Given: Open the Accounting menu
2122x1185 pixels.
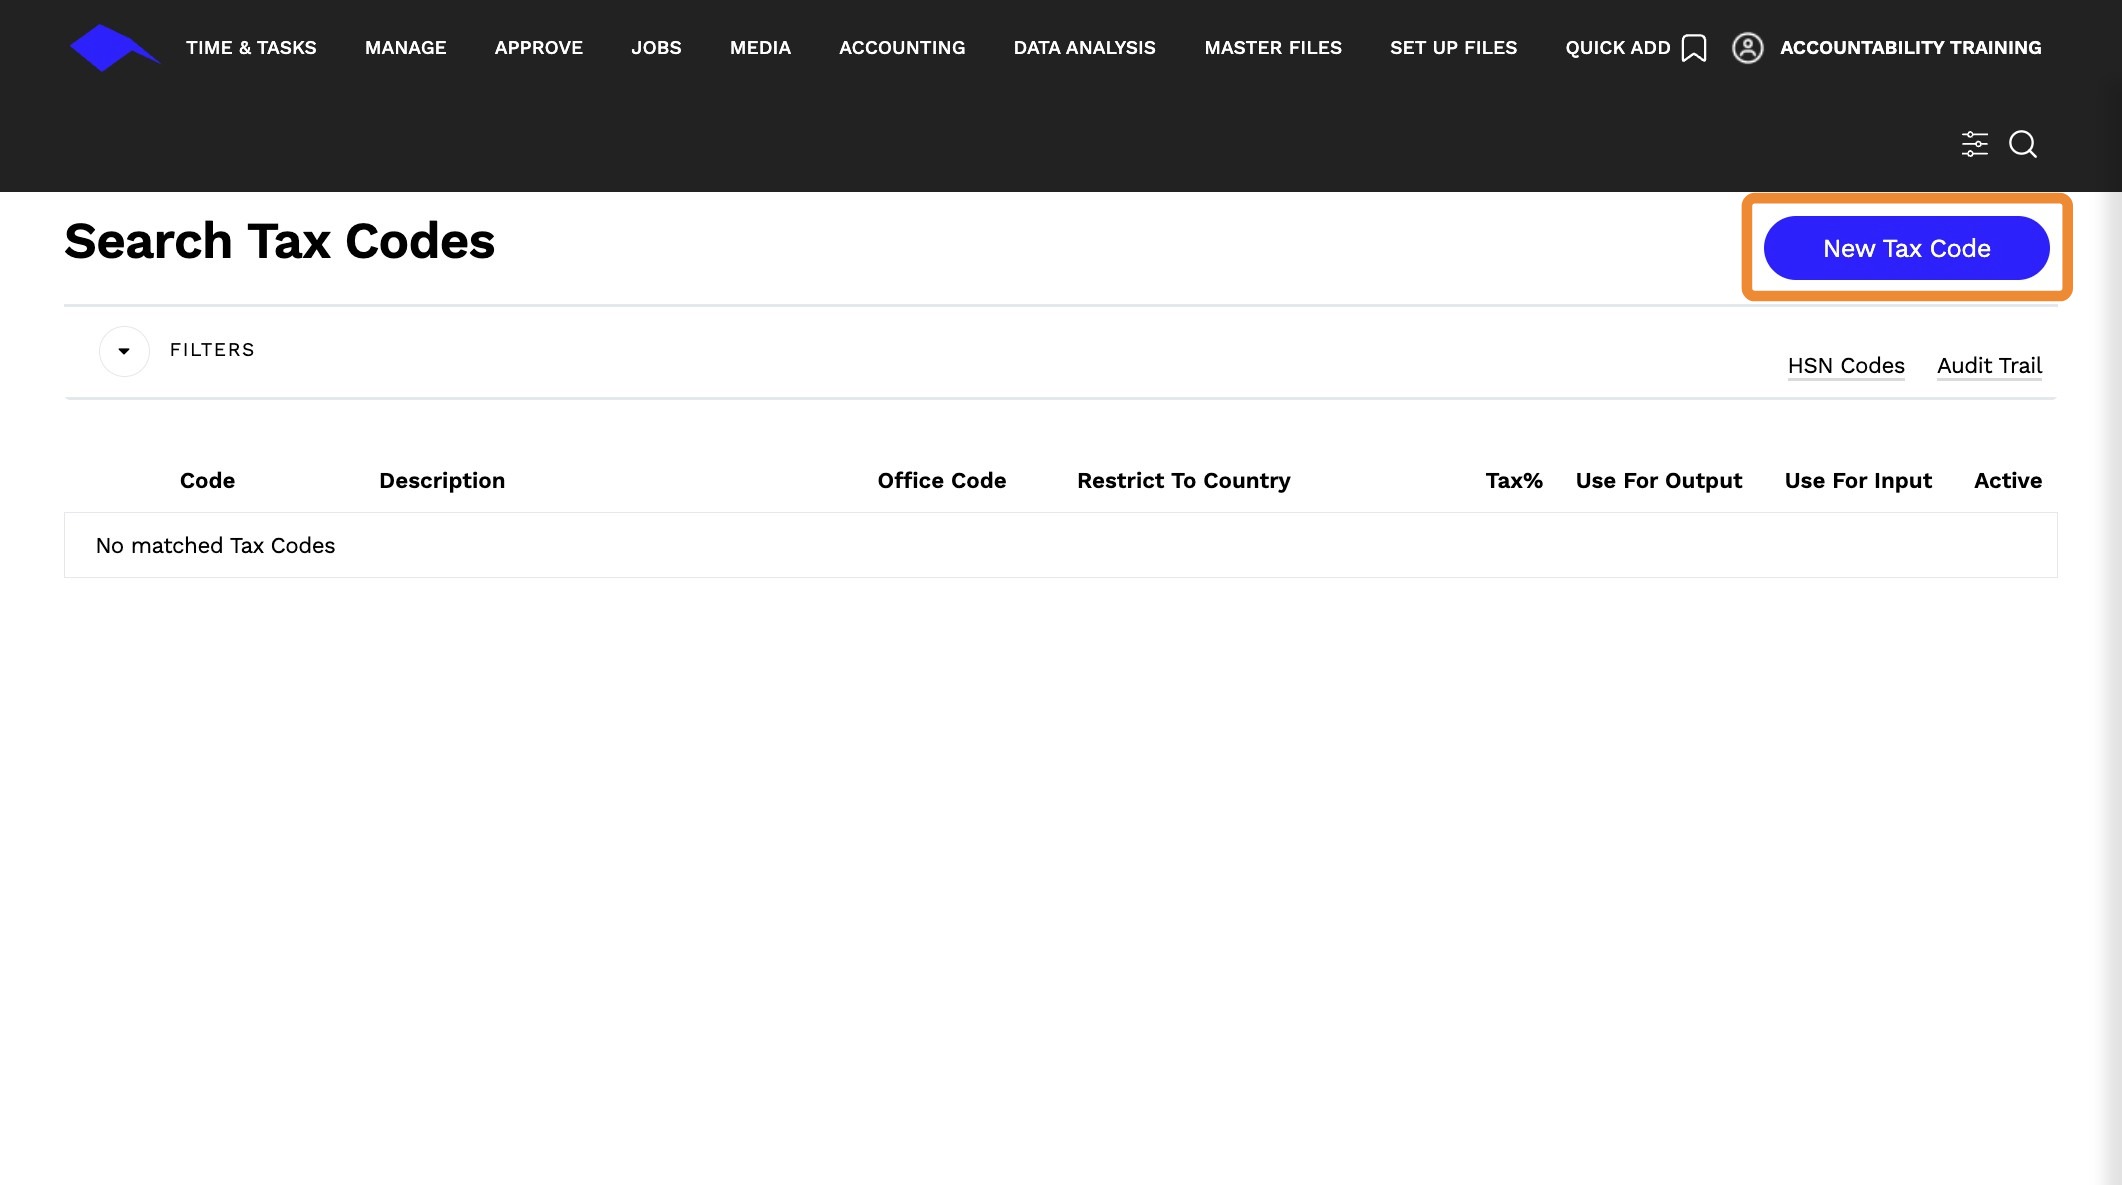Looking at the screenshot, I should (x=901, y=48).
